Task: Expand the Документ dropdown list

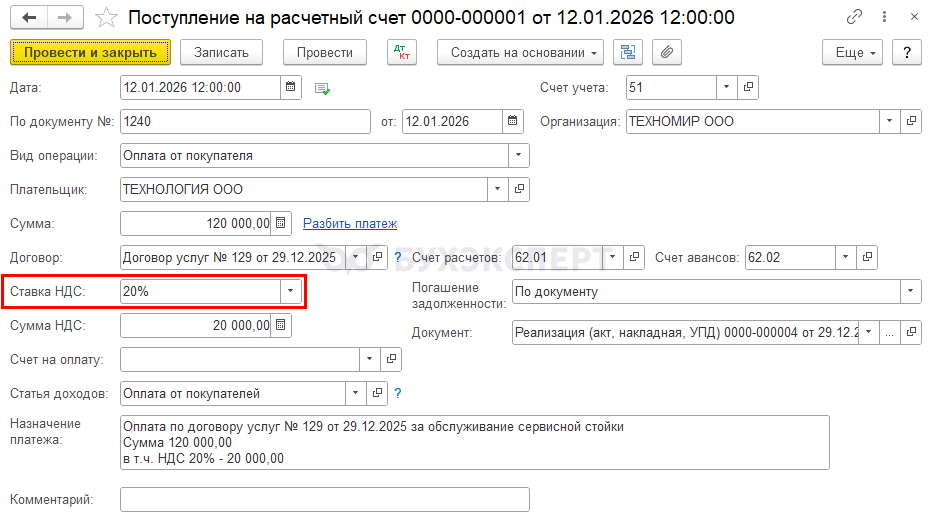Action: (x=869, y=332)
